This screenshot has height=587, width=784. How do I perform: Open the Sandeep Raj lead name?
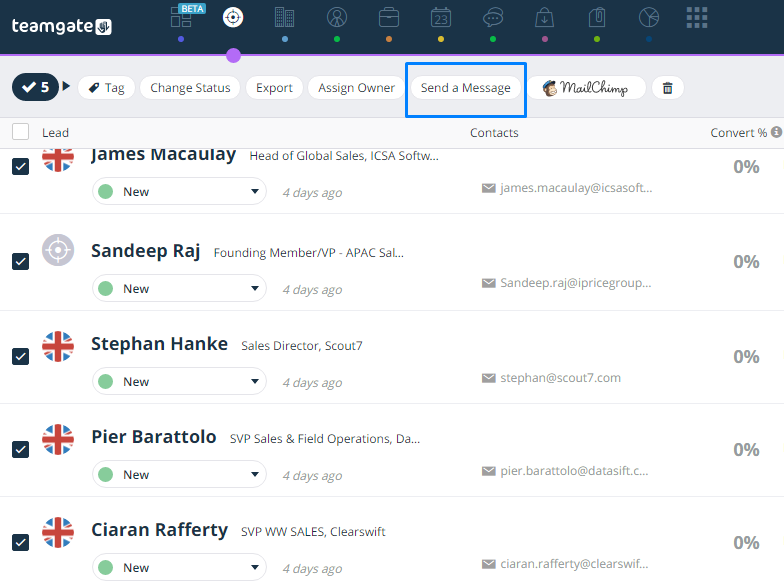click(146, 251)
